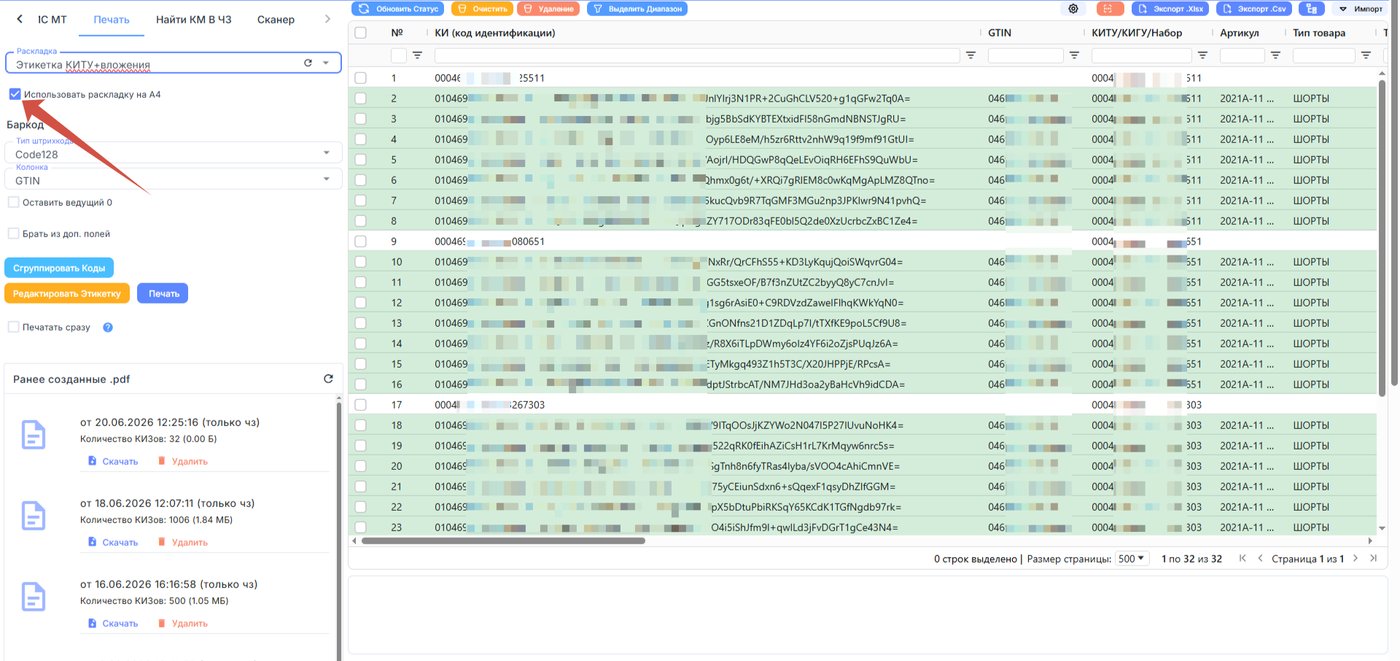
Task: Click the filter icon for КИ column
Action: click(970, 56)
